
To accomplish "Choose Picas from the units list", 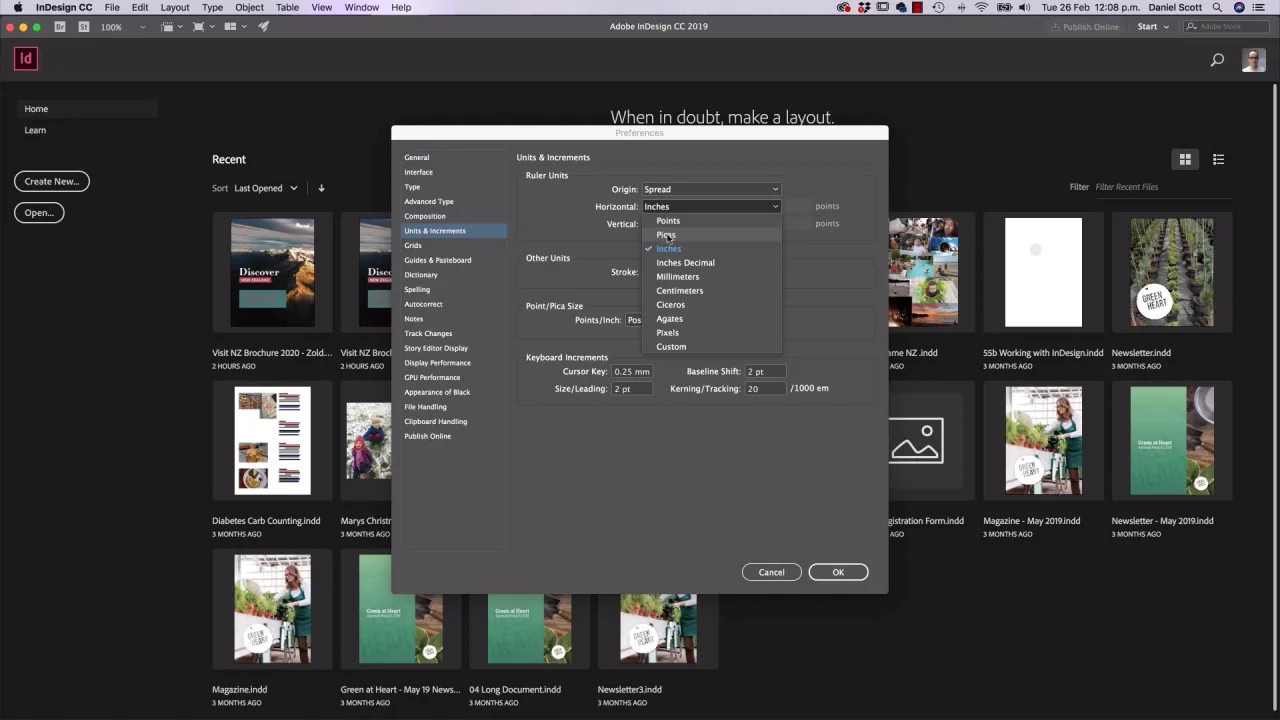I will 711,235.
